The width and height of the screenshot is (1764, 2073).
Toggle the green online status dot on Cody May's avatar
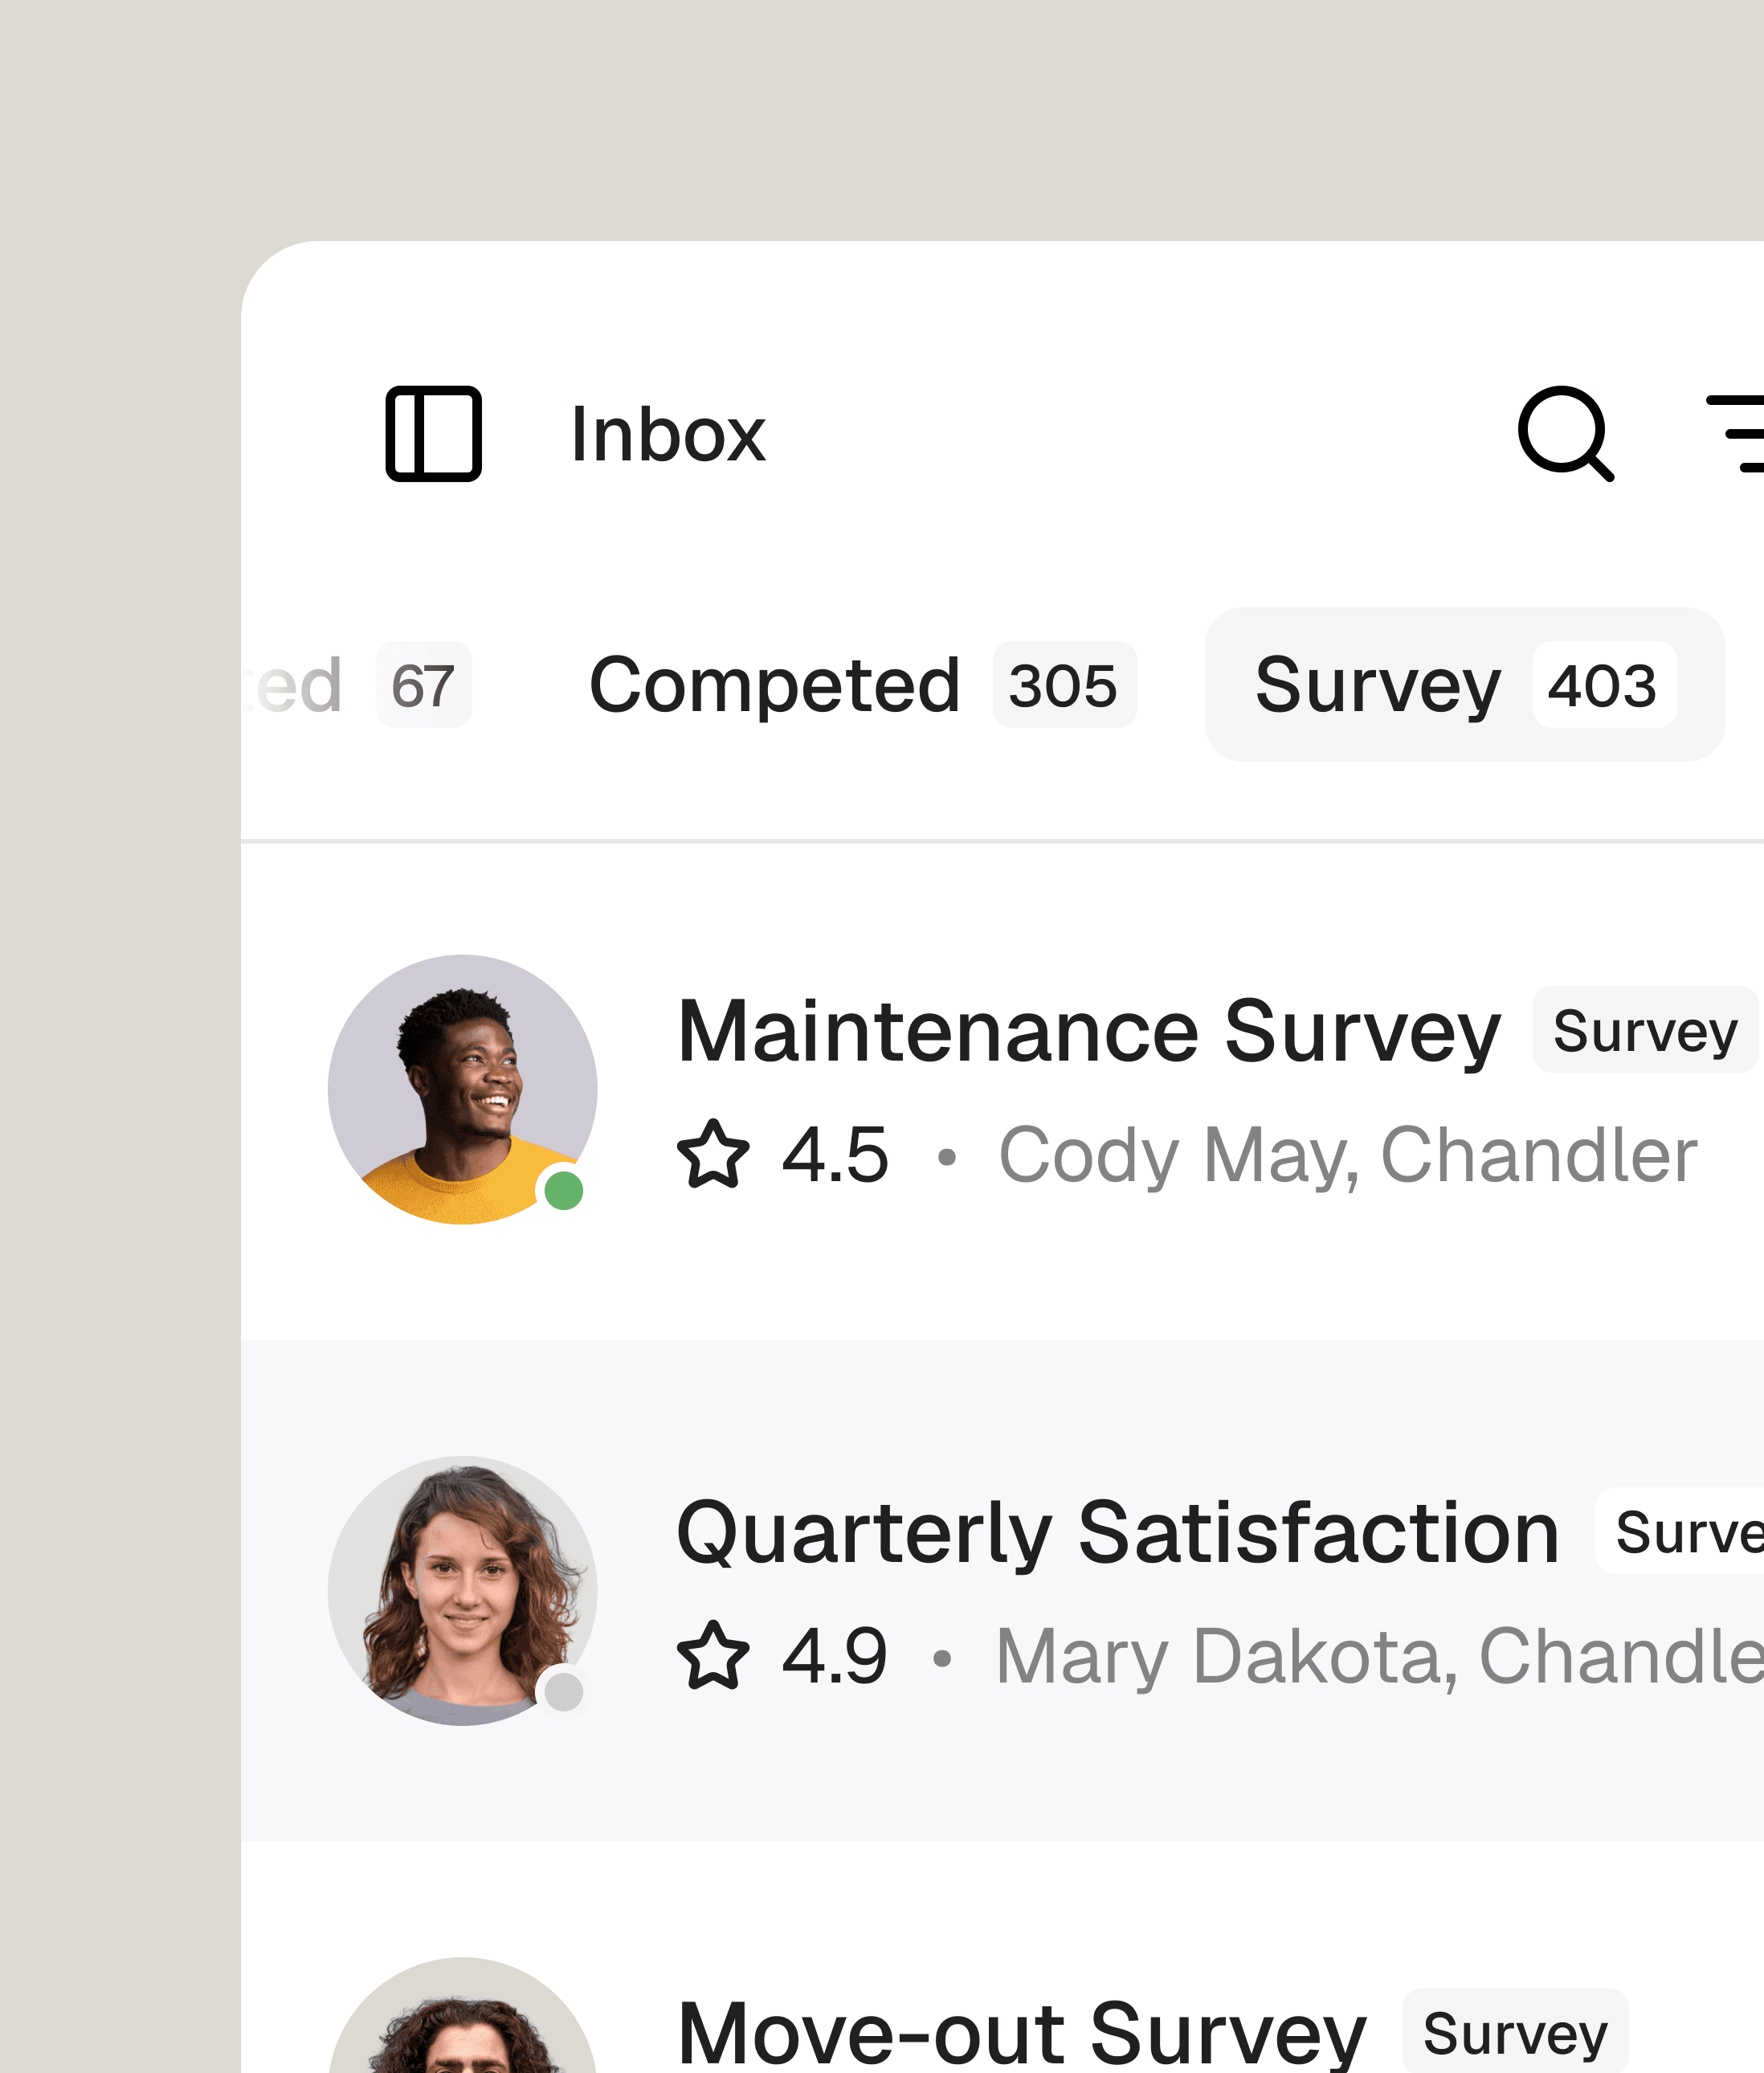(x=563, y=1191)
